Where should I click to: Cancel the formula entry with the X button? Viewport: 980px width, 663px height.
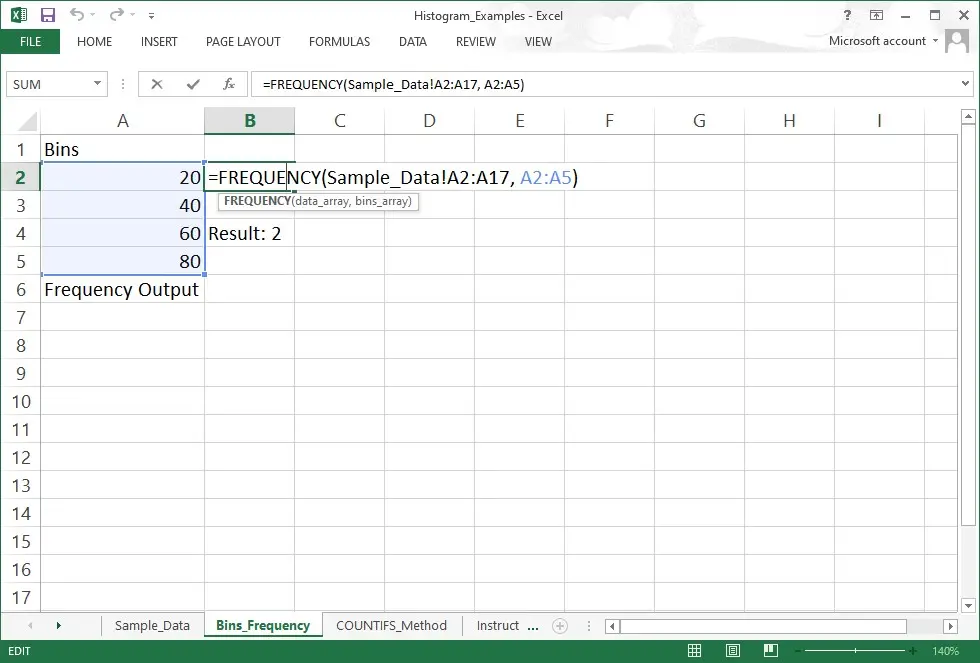(157, 84)
